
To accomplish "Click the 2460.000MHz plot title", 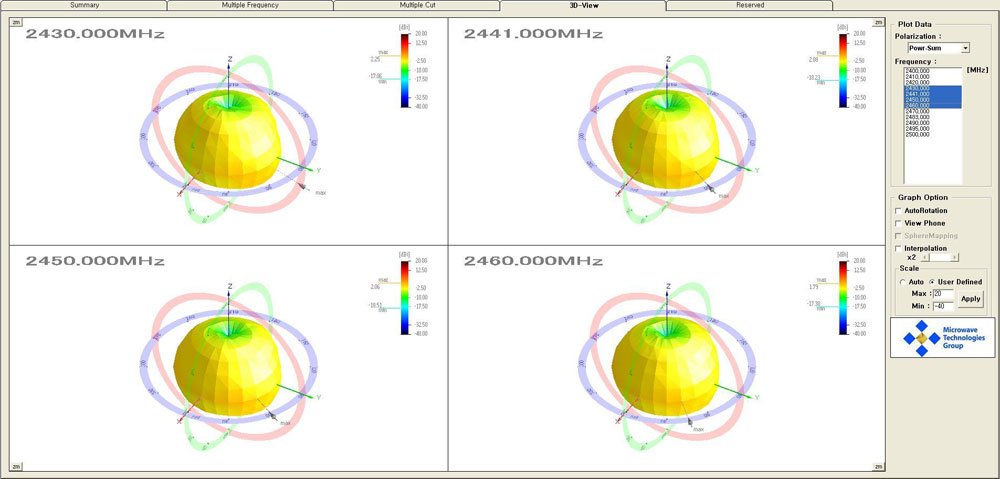I will [x=533, y=261].
